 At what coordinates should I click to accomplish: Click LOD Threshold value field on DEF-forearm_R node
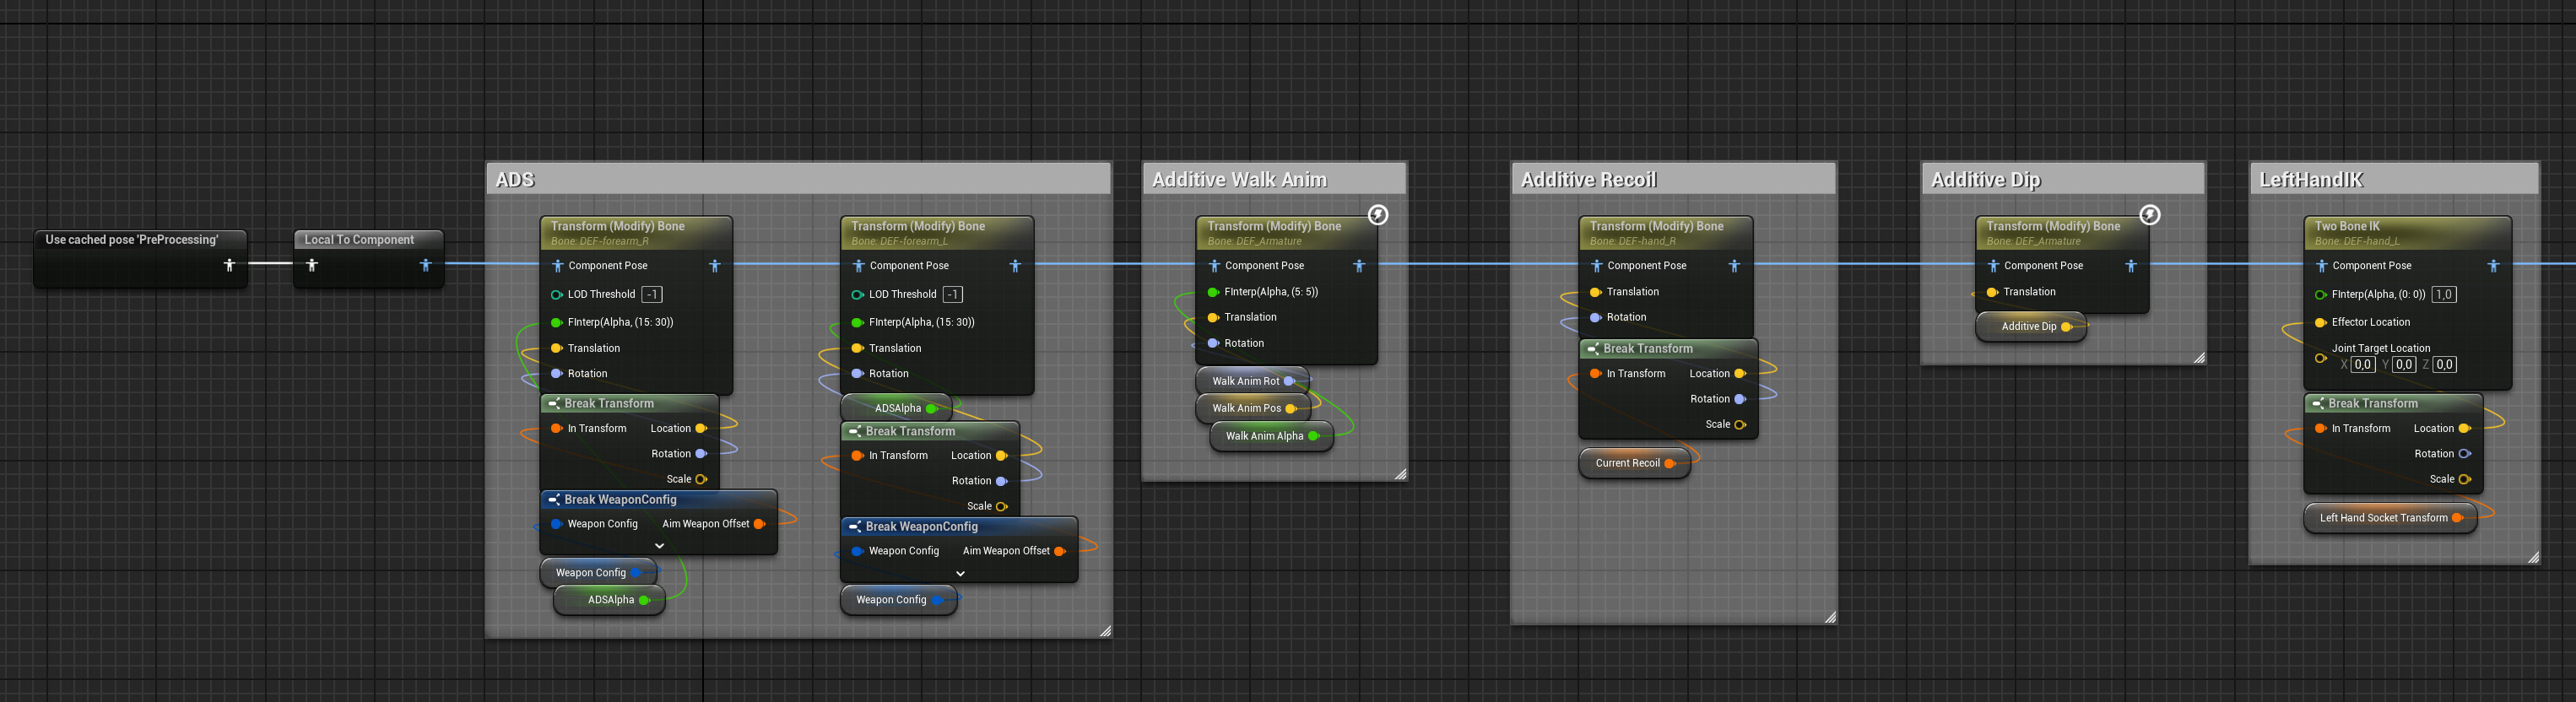click(x=652, y=295)
